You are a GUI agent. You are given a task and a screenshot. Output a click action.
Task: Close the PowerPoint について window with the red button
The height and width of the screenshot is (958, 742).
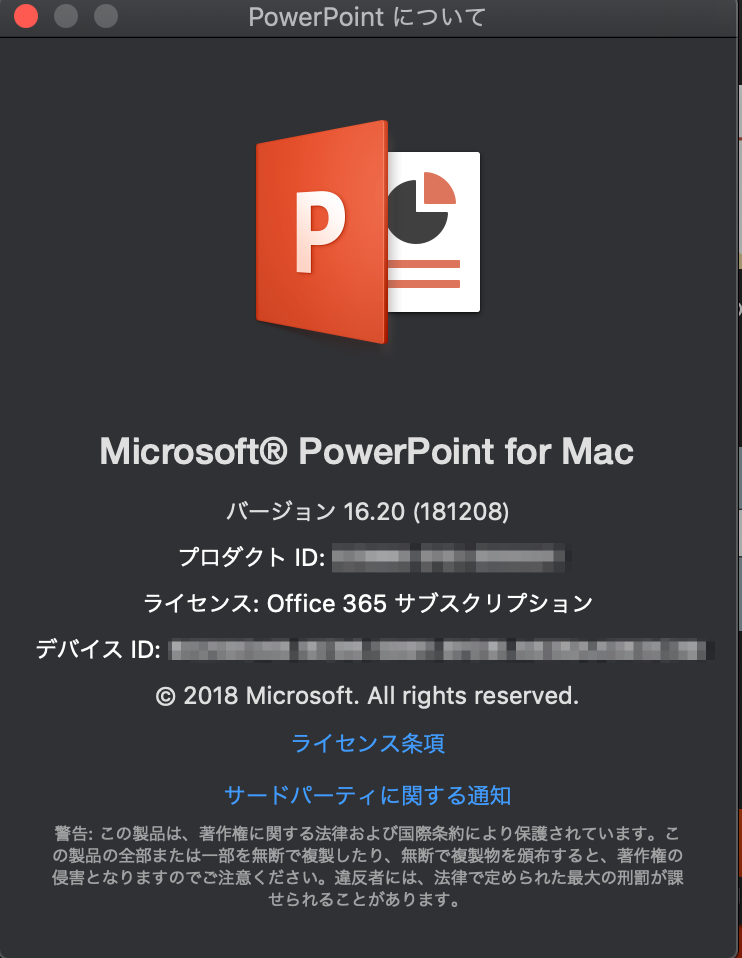(26, 16)
